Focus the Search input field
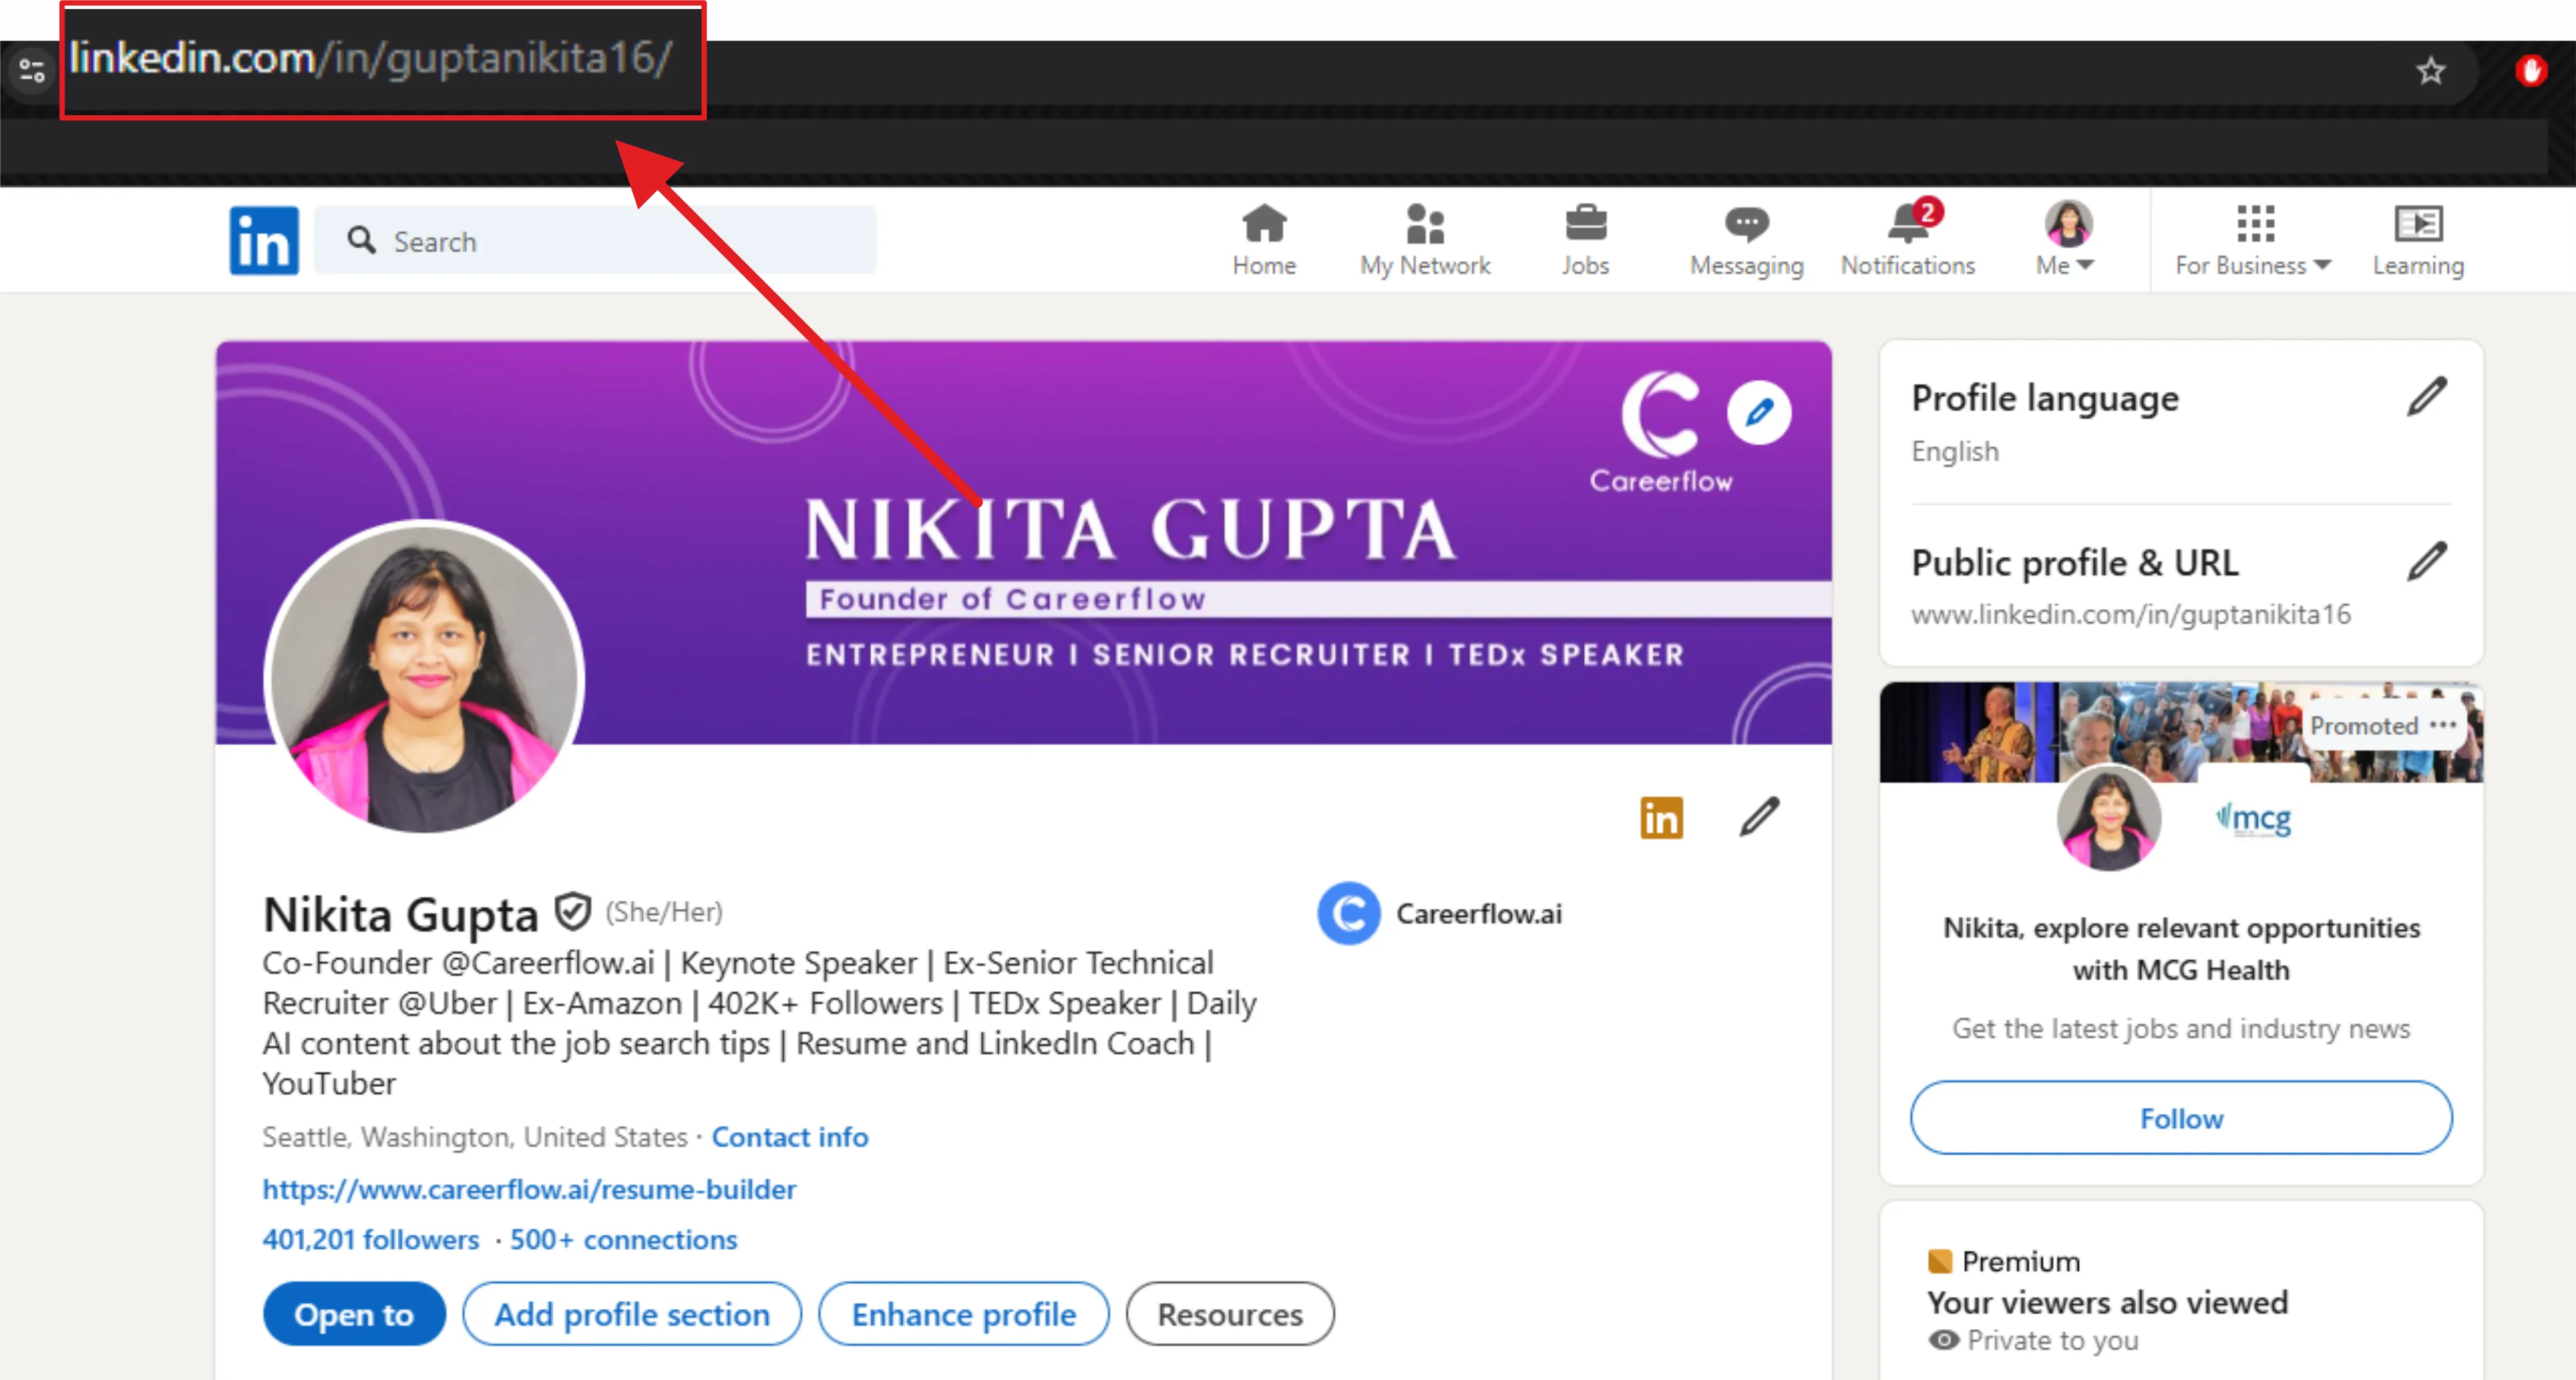Viewport: 2576px width, 1380px height. tap(595, 240)
